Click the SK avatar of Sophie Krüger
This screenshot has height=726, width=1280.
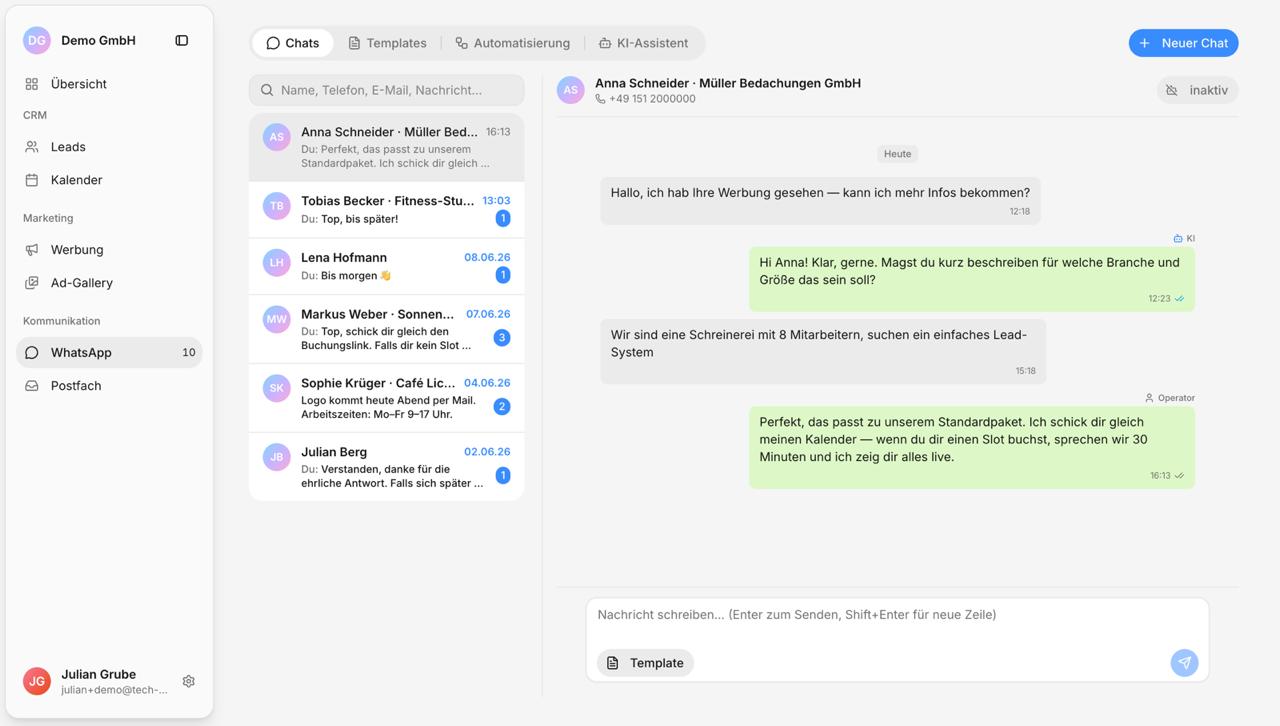277,389
